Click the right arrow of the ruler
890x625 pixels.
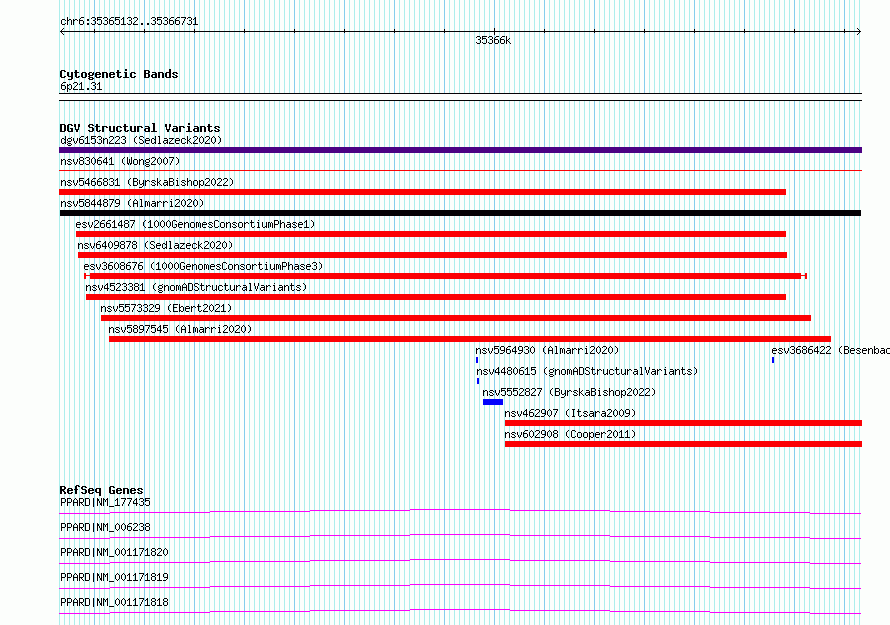coord(858,32)
